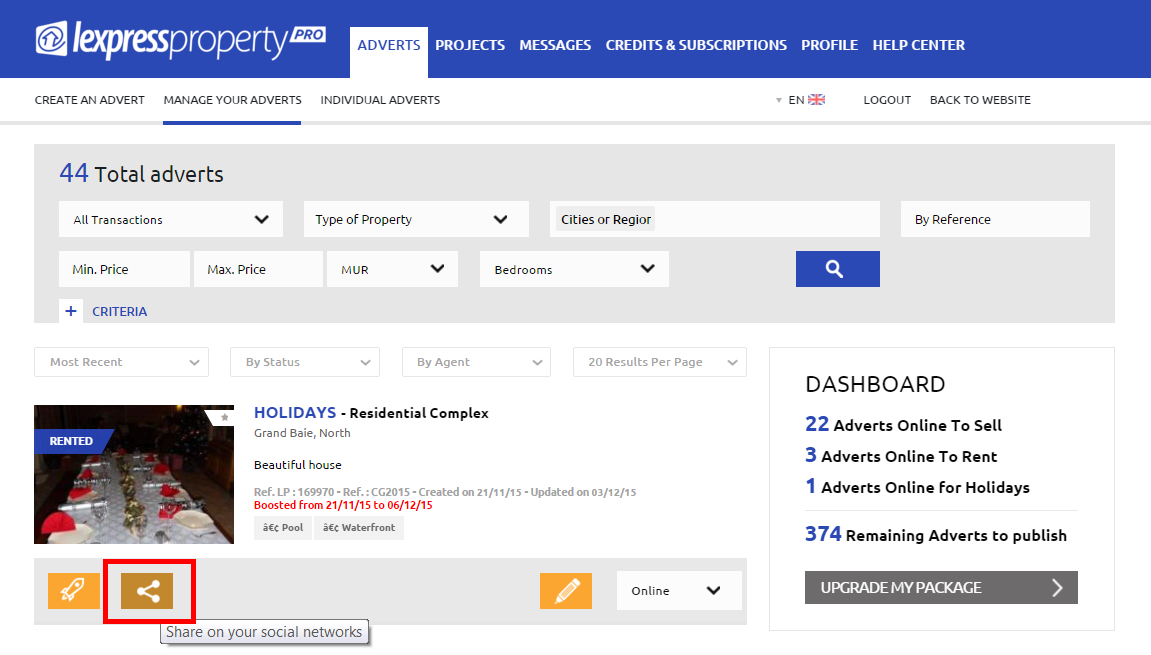Image resolution: width=1151 pixels, height=655 pixels.
Task: Click the Ref. LP : 169970 line
Action: (445, 492)
